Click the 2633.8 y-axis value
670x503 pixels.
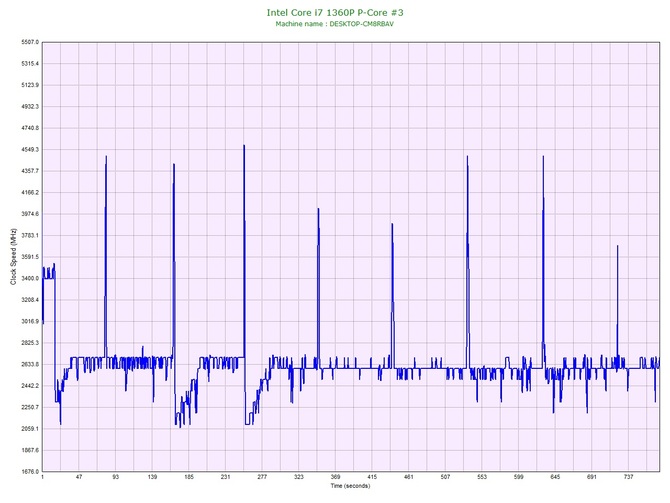(30, 364)
